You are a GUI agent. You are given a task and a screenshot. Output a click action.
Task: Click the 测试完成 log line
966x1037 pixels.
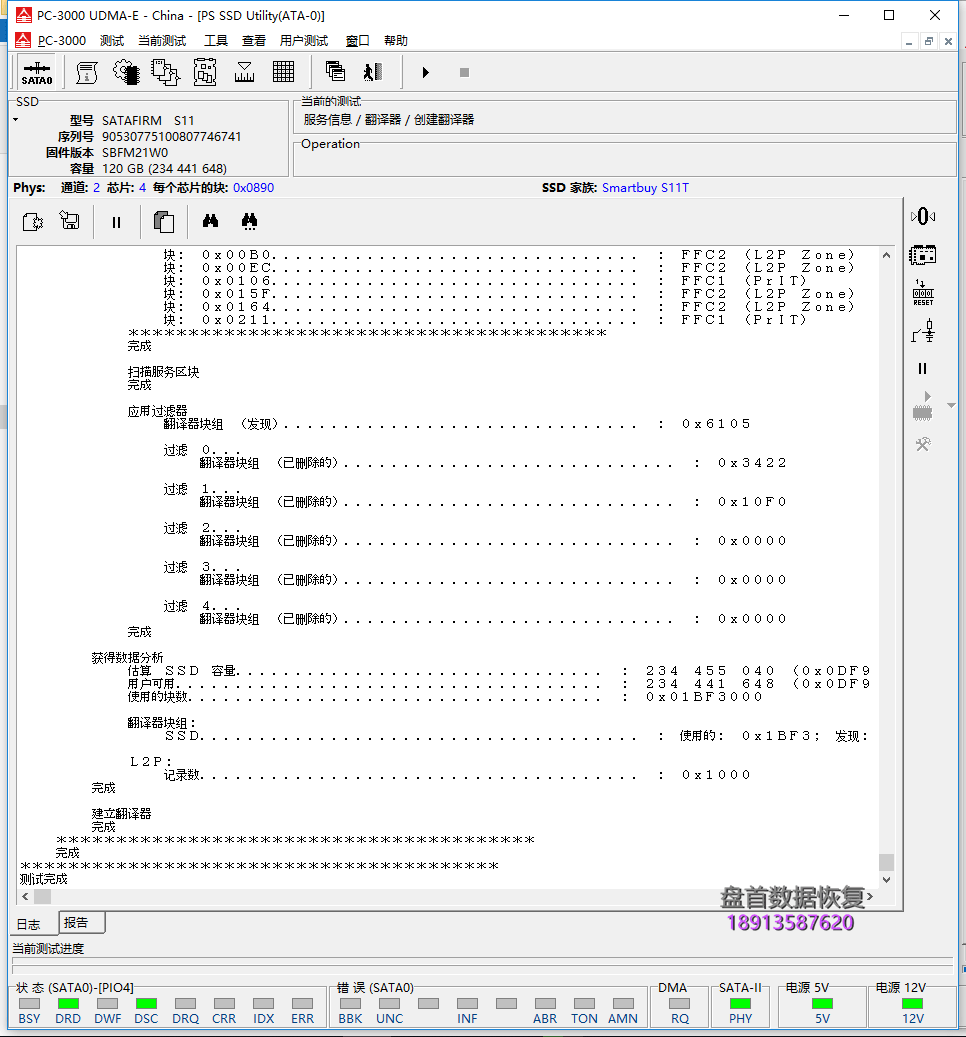point(44,879)
